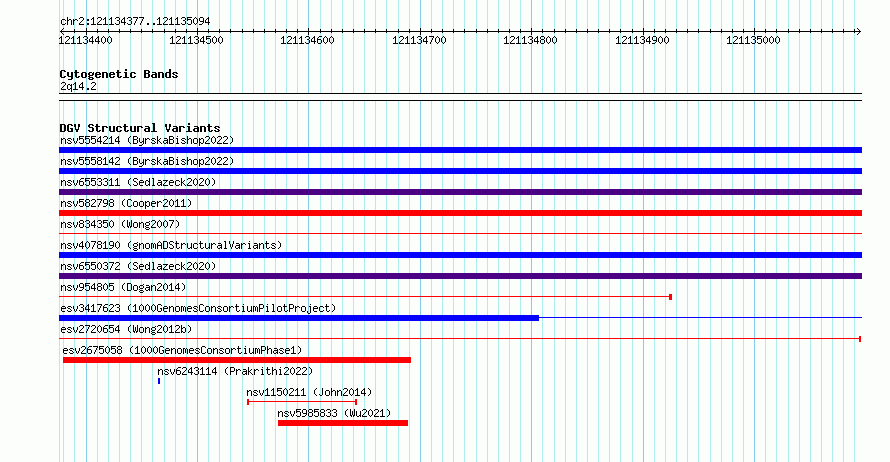Click the esv2675058 (1000GenomesConsortiumPhase1) label
890x462 pixels.
click(182, 350)
